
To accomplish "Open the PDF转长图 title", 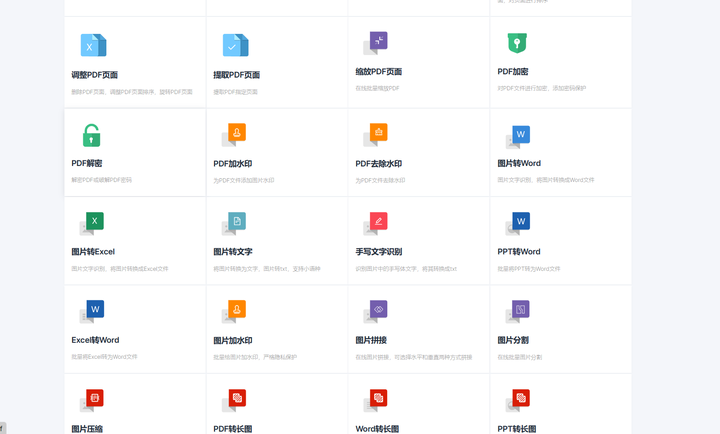I will coord(233,429).
